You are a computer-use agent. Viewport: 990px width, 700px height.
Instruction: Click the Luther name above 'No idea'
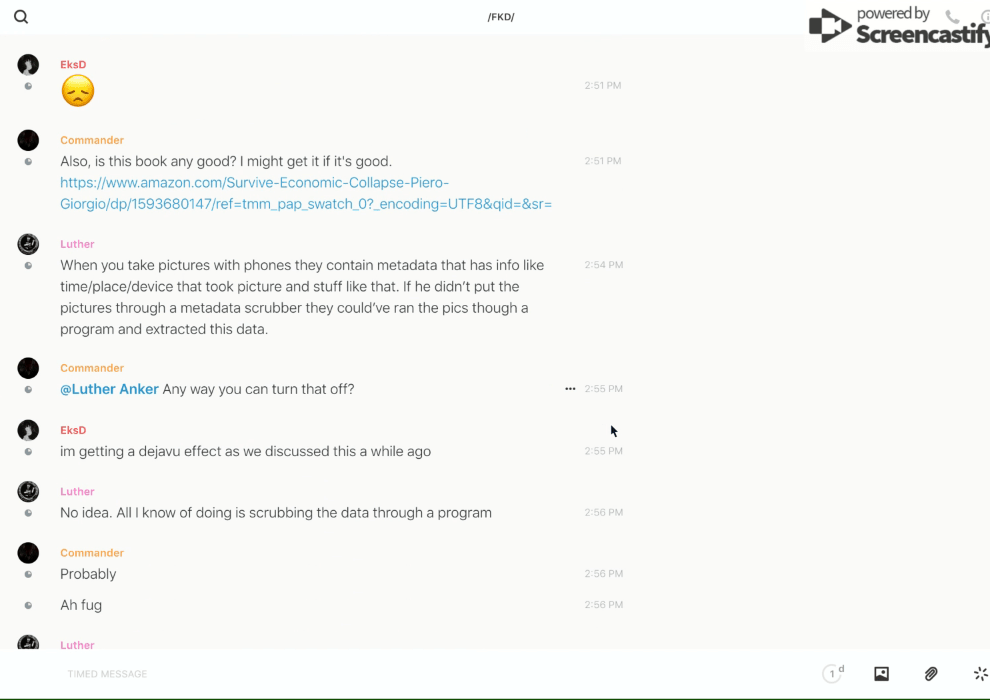click(x=77, y=492)
